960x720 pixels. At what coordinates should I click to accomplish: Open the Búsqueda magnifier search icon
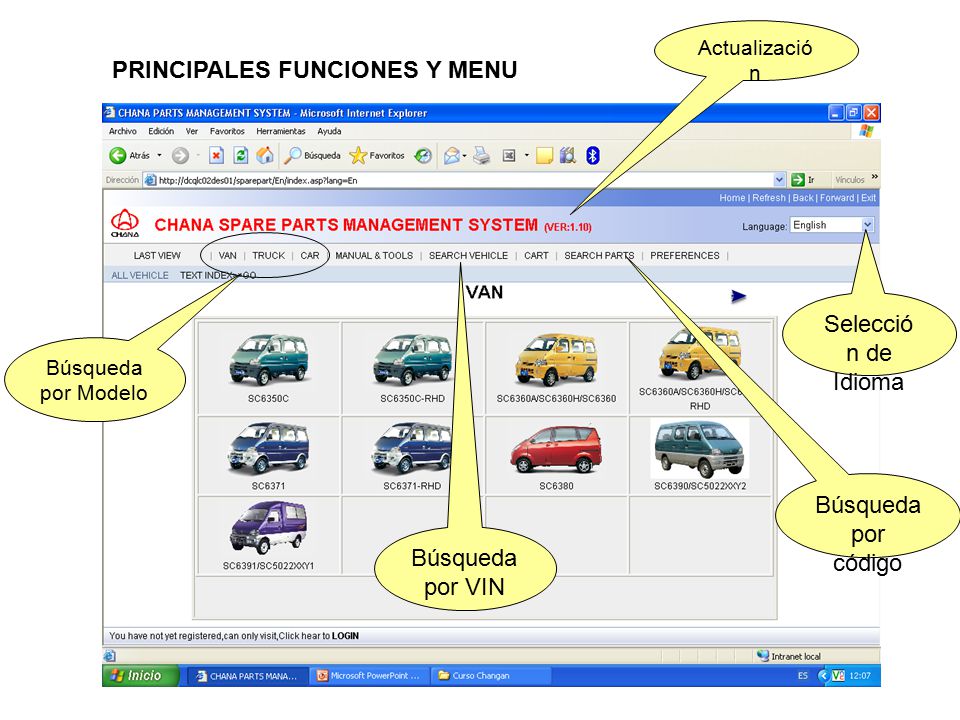pos(293,156)
